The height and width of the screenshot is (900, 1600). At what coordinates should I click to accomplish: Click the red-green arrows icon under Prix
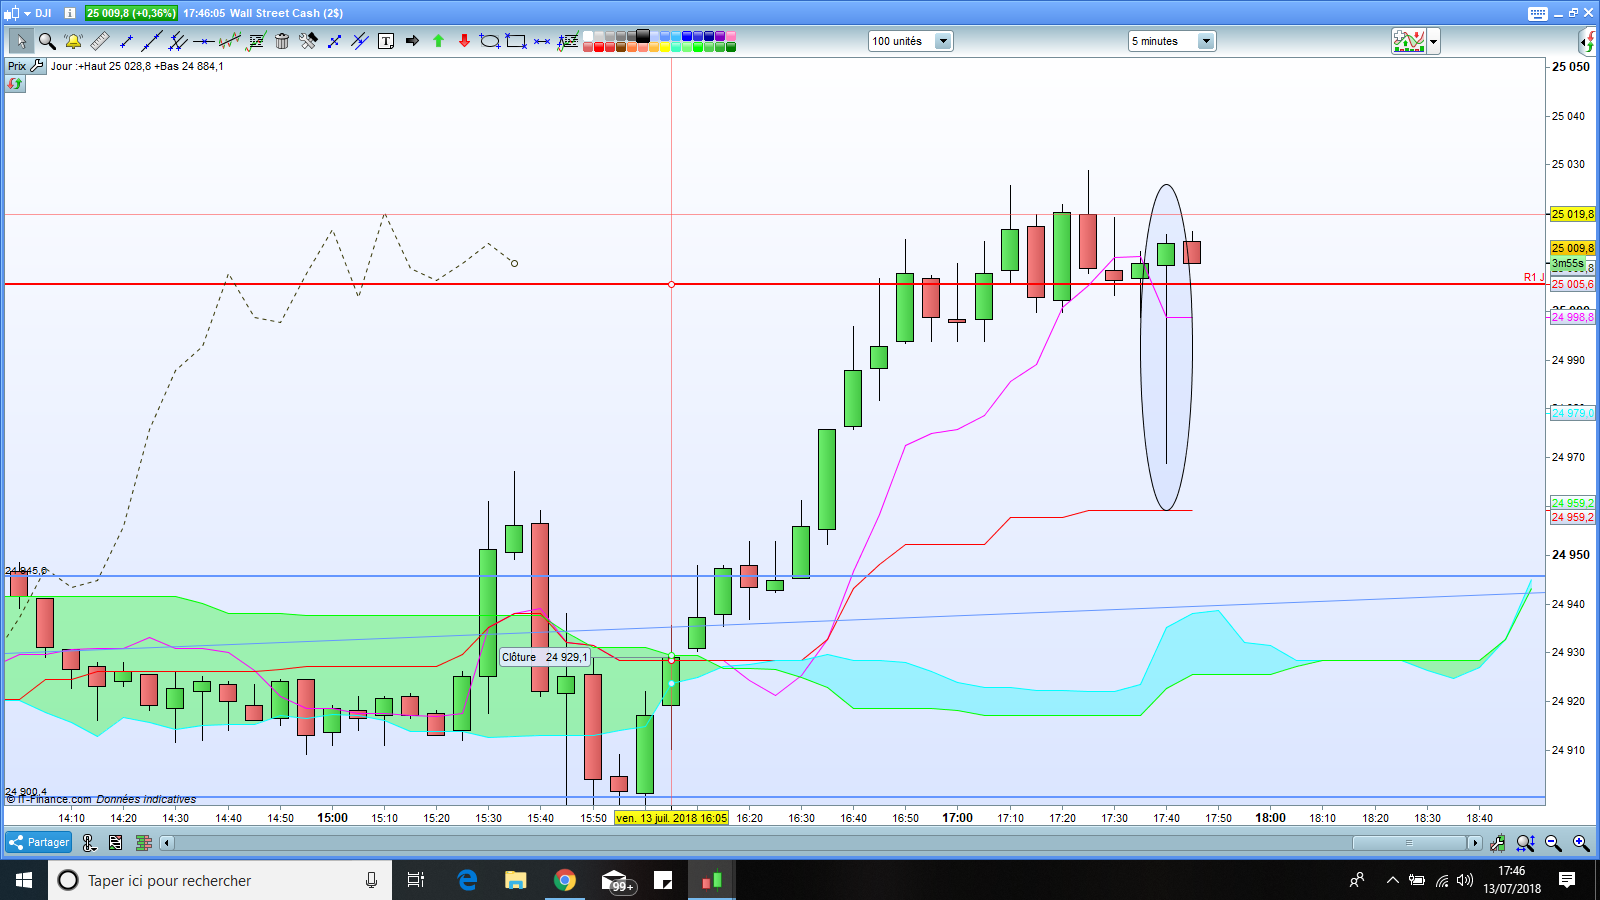pos(15,84)
